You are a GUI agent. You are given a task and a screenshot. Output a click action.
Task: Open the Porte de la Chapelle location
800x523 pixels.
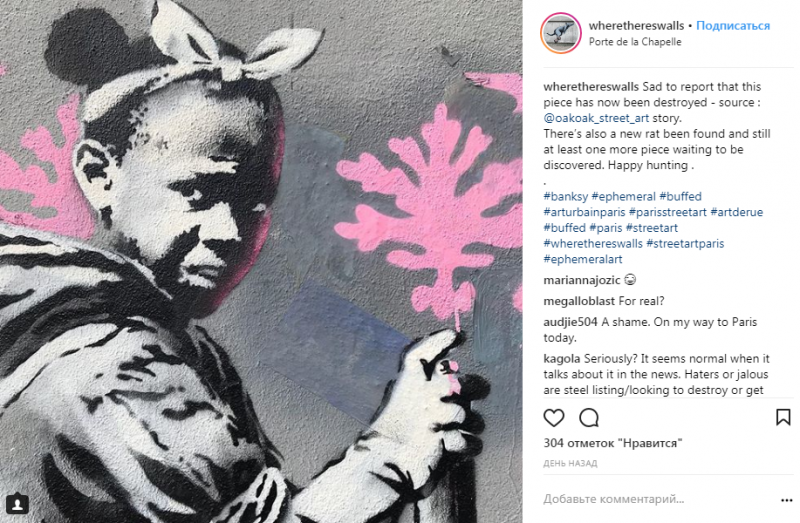tap(635, 42)
